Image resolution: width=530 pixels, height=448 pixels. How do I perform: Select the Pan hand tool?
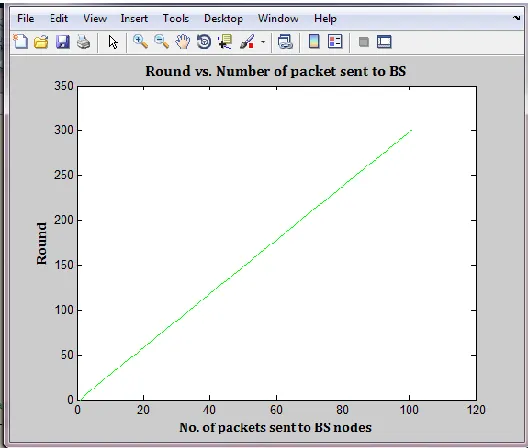tap(183, 42)
